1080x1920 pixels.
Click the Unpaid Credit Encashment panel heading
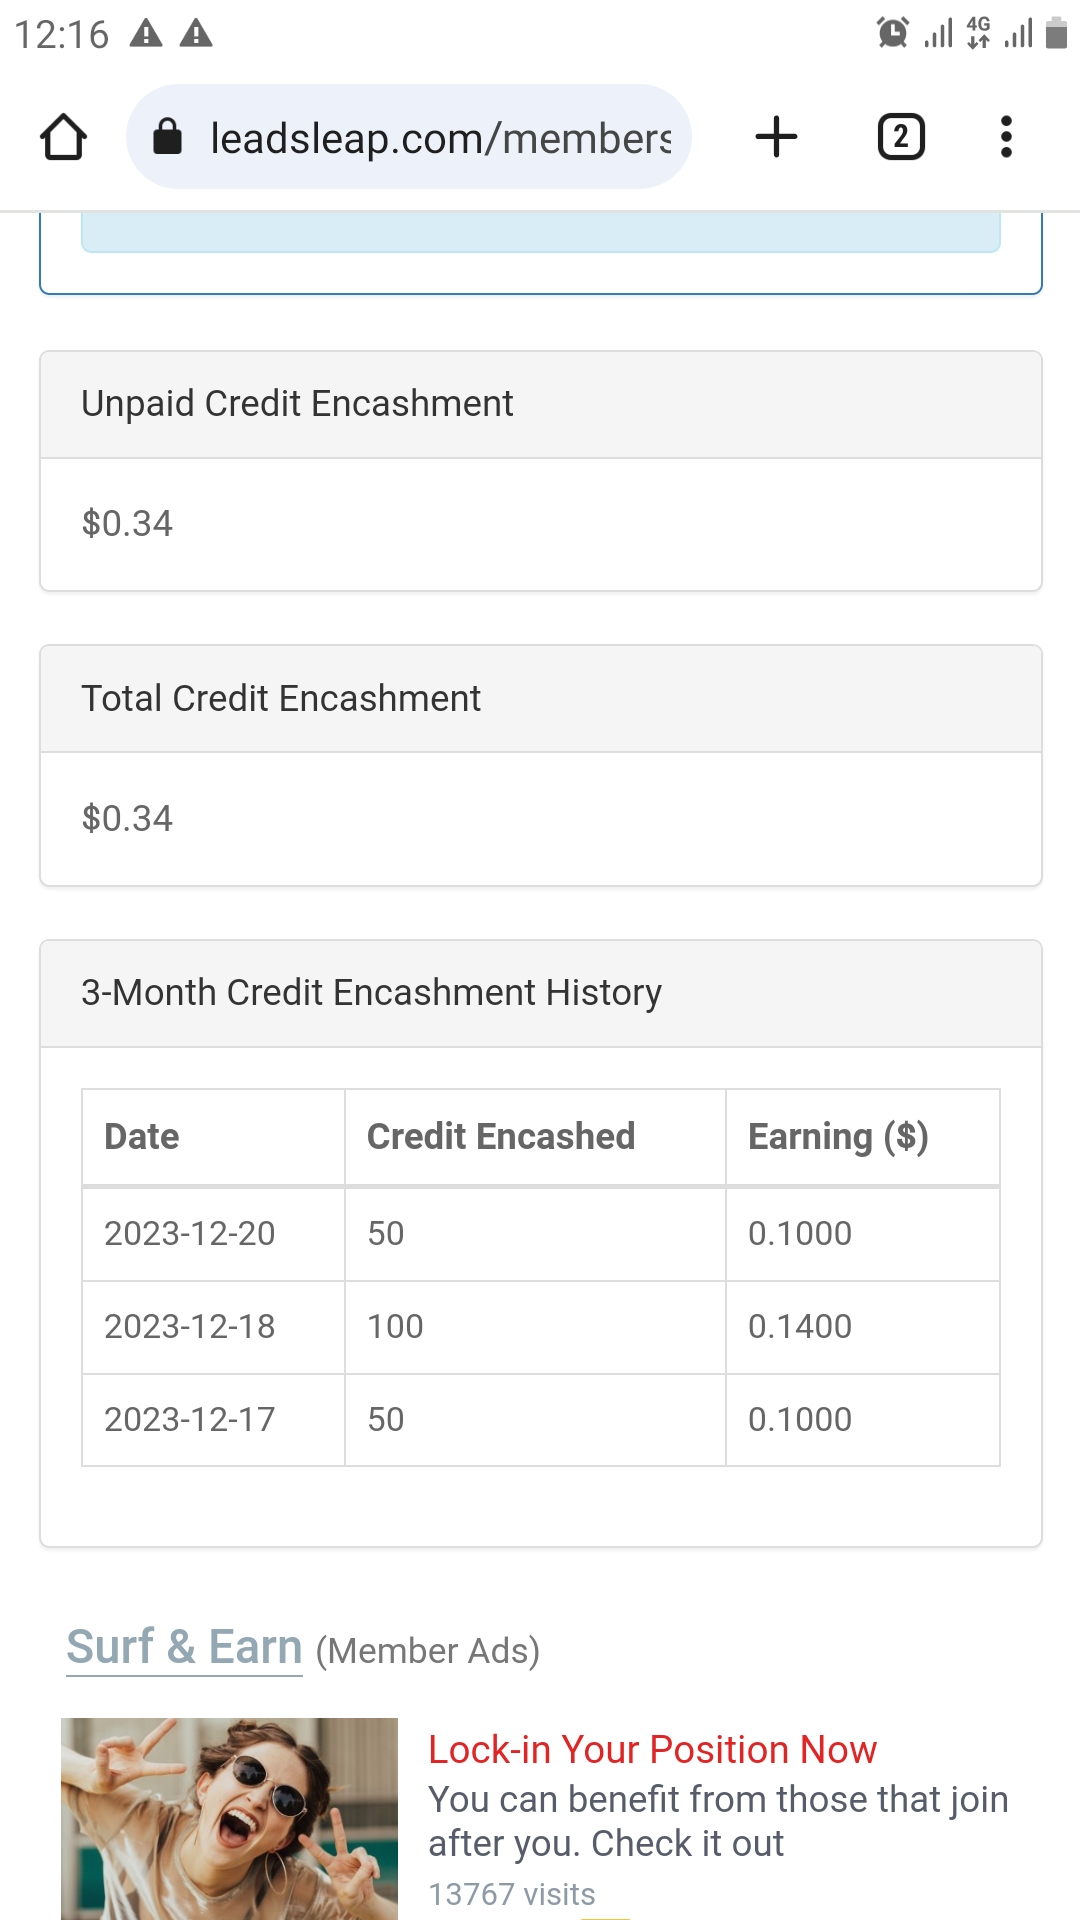[x=297, y=404]
